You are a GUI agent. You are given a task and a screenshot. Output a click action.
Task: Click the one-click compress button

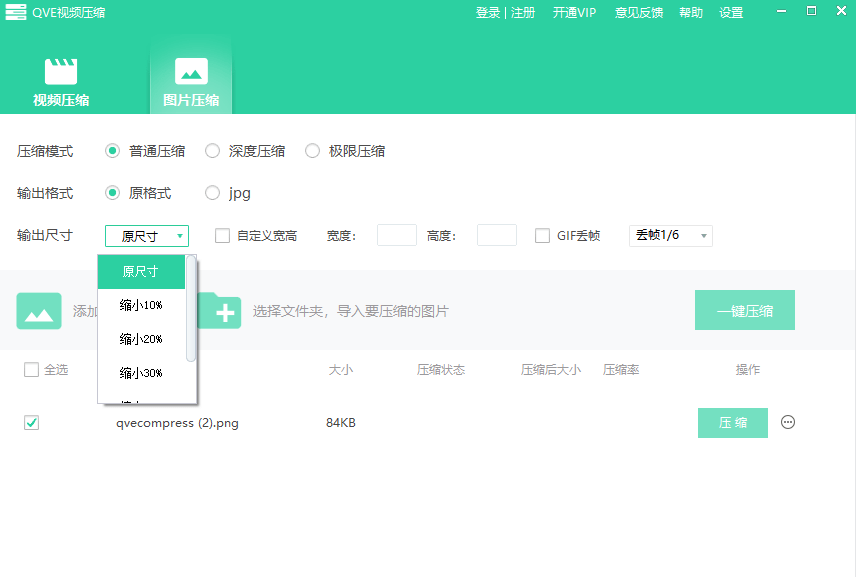click(745, 311)
